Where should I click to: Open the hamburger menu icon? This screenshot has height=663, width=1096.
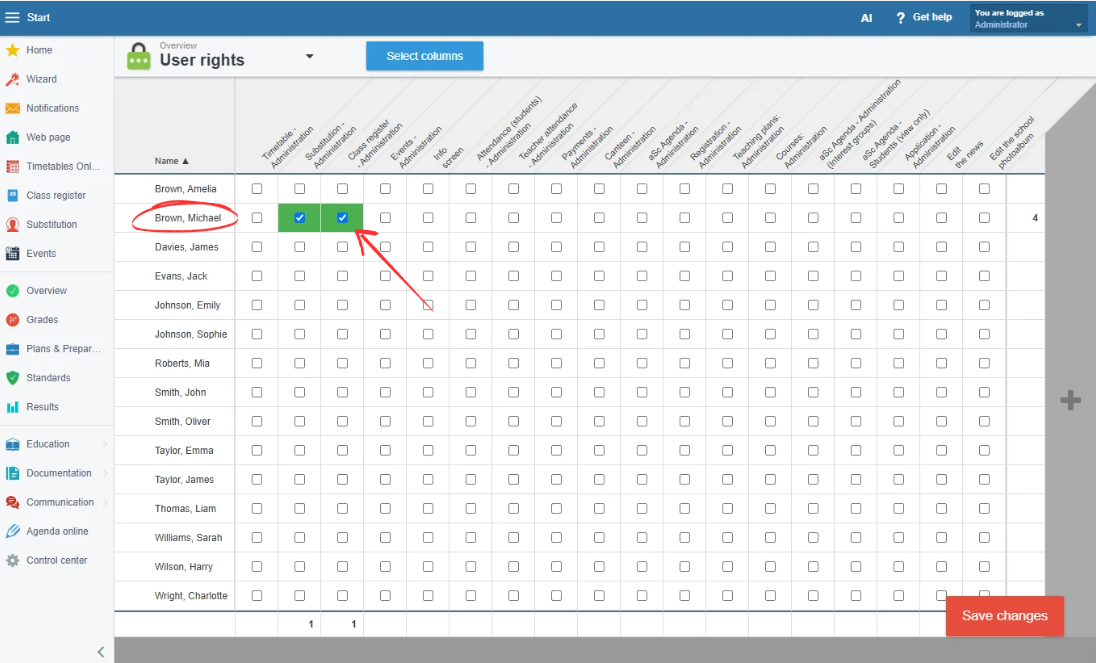tap(12, 17)
